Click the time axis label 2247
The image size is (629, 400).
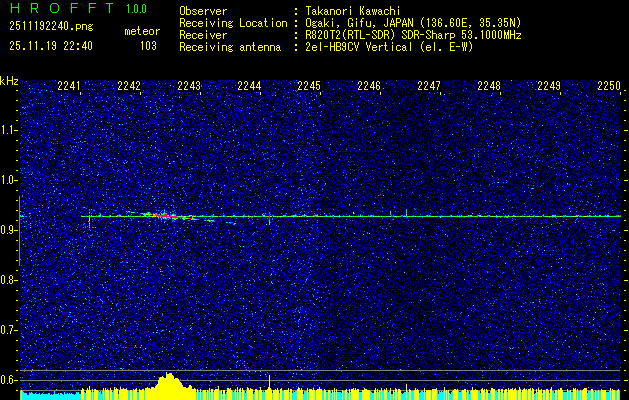[429, 86]
